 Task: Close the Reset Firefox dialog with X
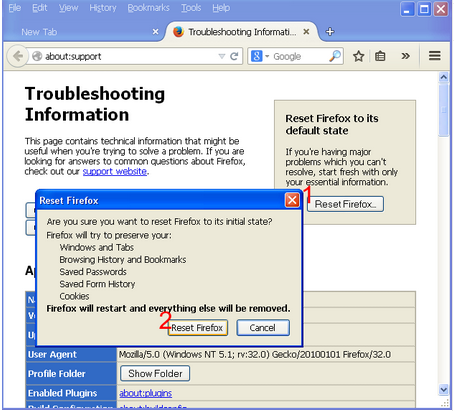click(x=292, y=200)
